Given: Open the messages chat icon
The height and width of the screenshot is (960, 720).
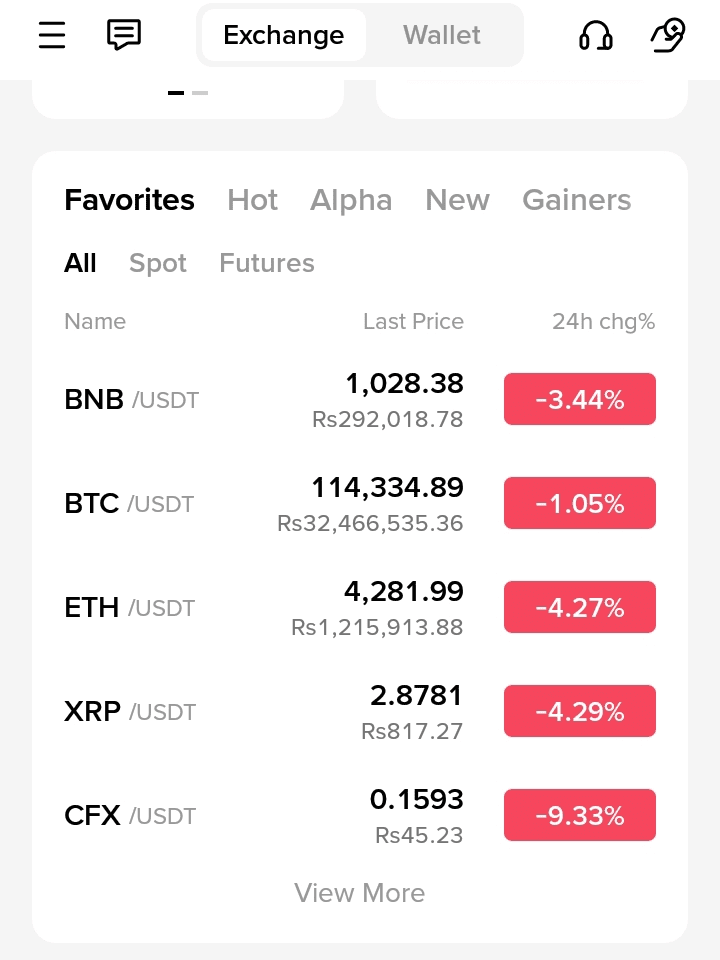Looking at the screenshot, I should pyautogui.click(x=124, y=35).
